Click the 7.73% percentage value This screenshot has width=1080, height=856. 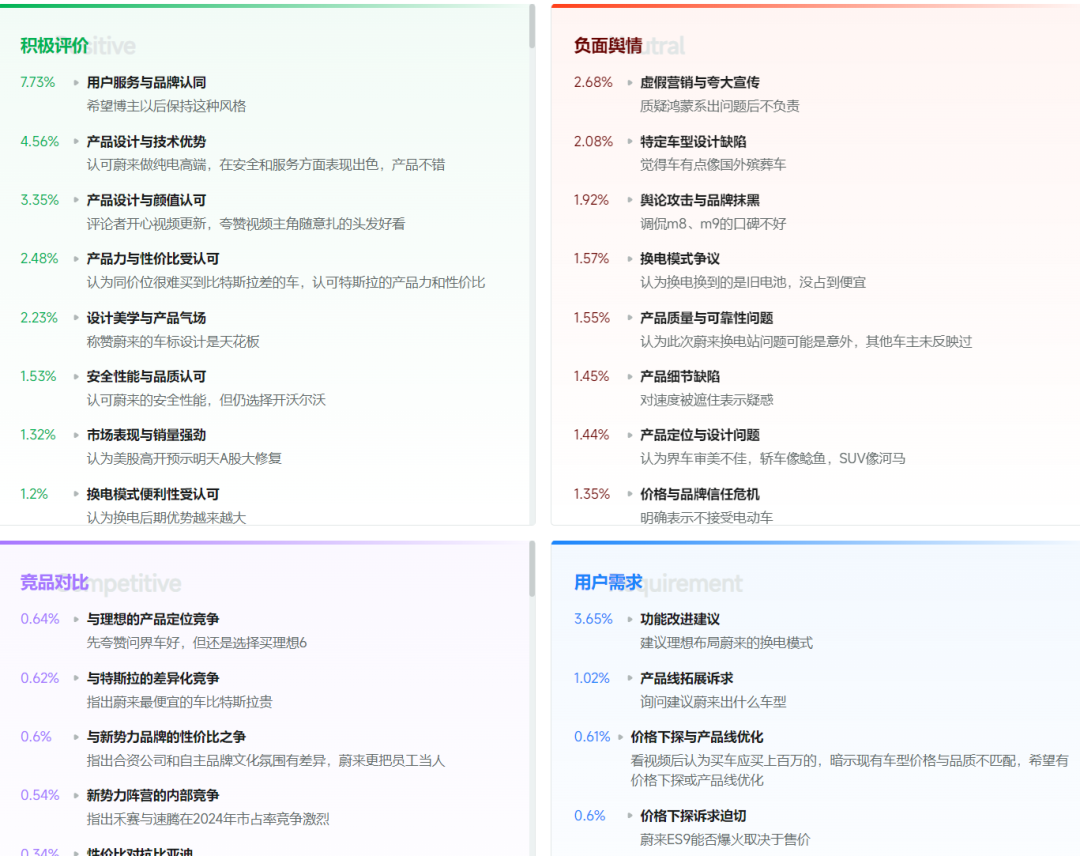pyautogui.click(x=37, y=82)
